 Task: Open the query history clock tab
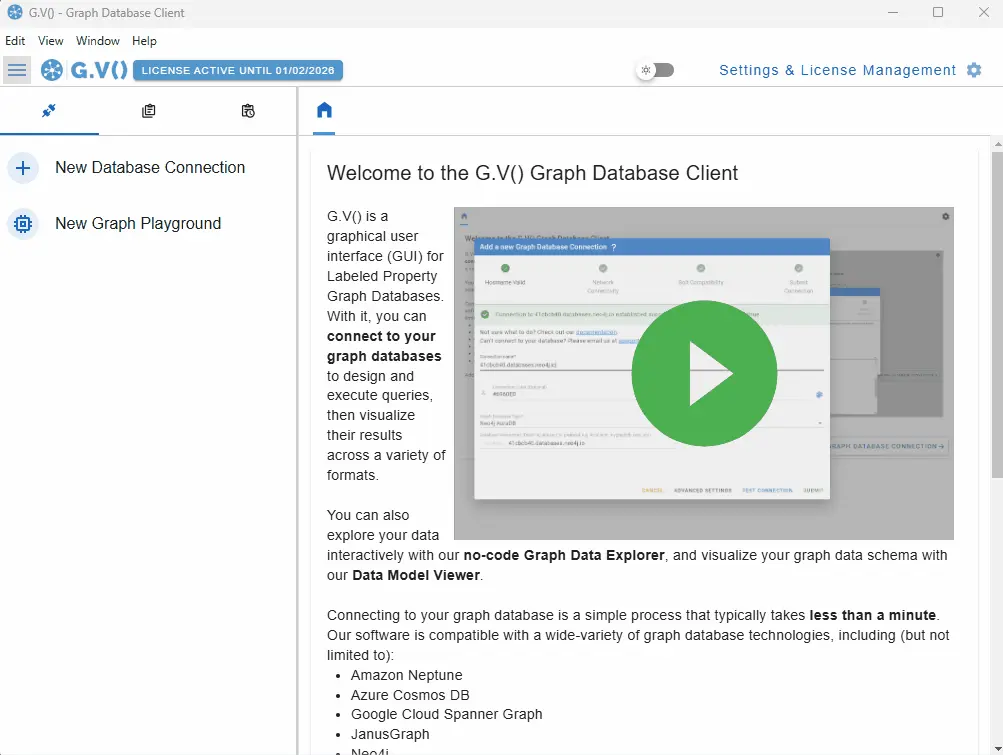click(x=248, y=111)
